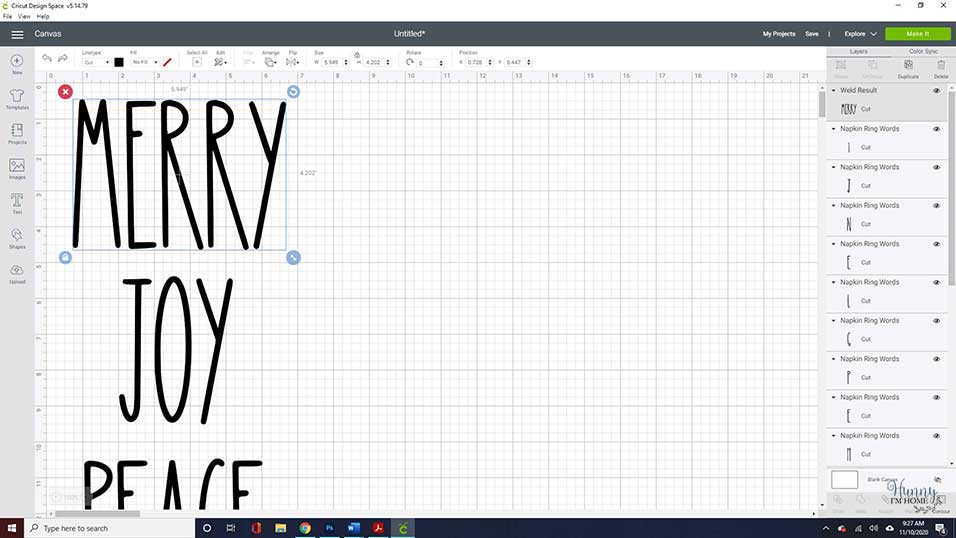Image resolution: width=956 pixels, height=538 pixels.
Task: Open the Images library
Action: [17, 168]
